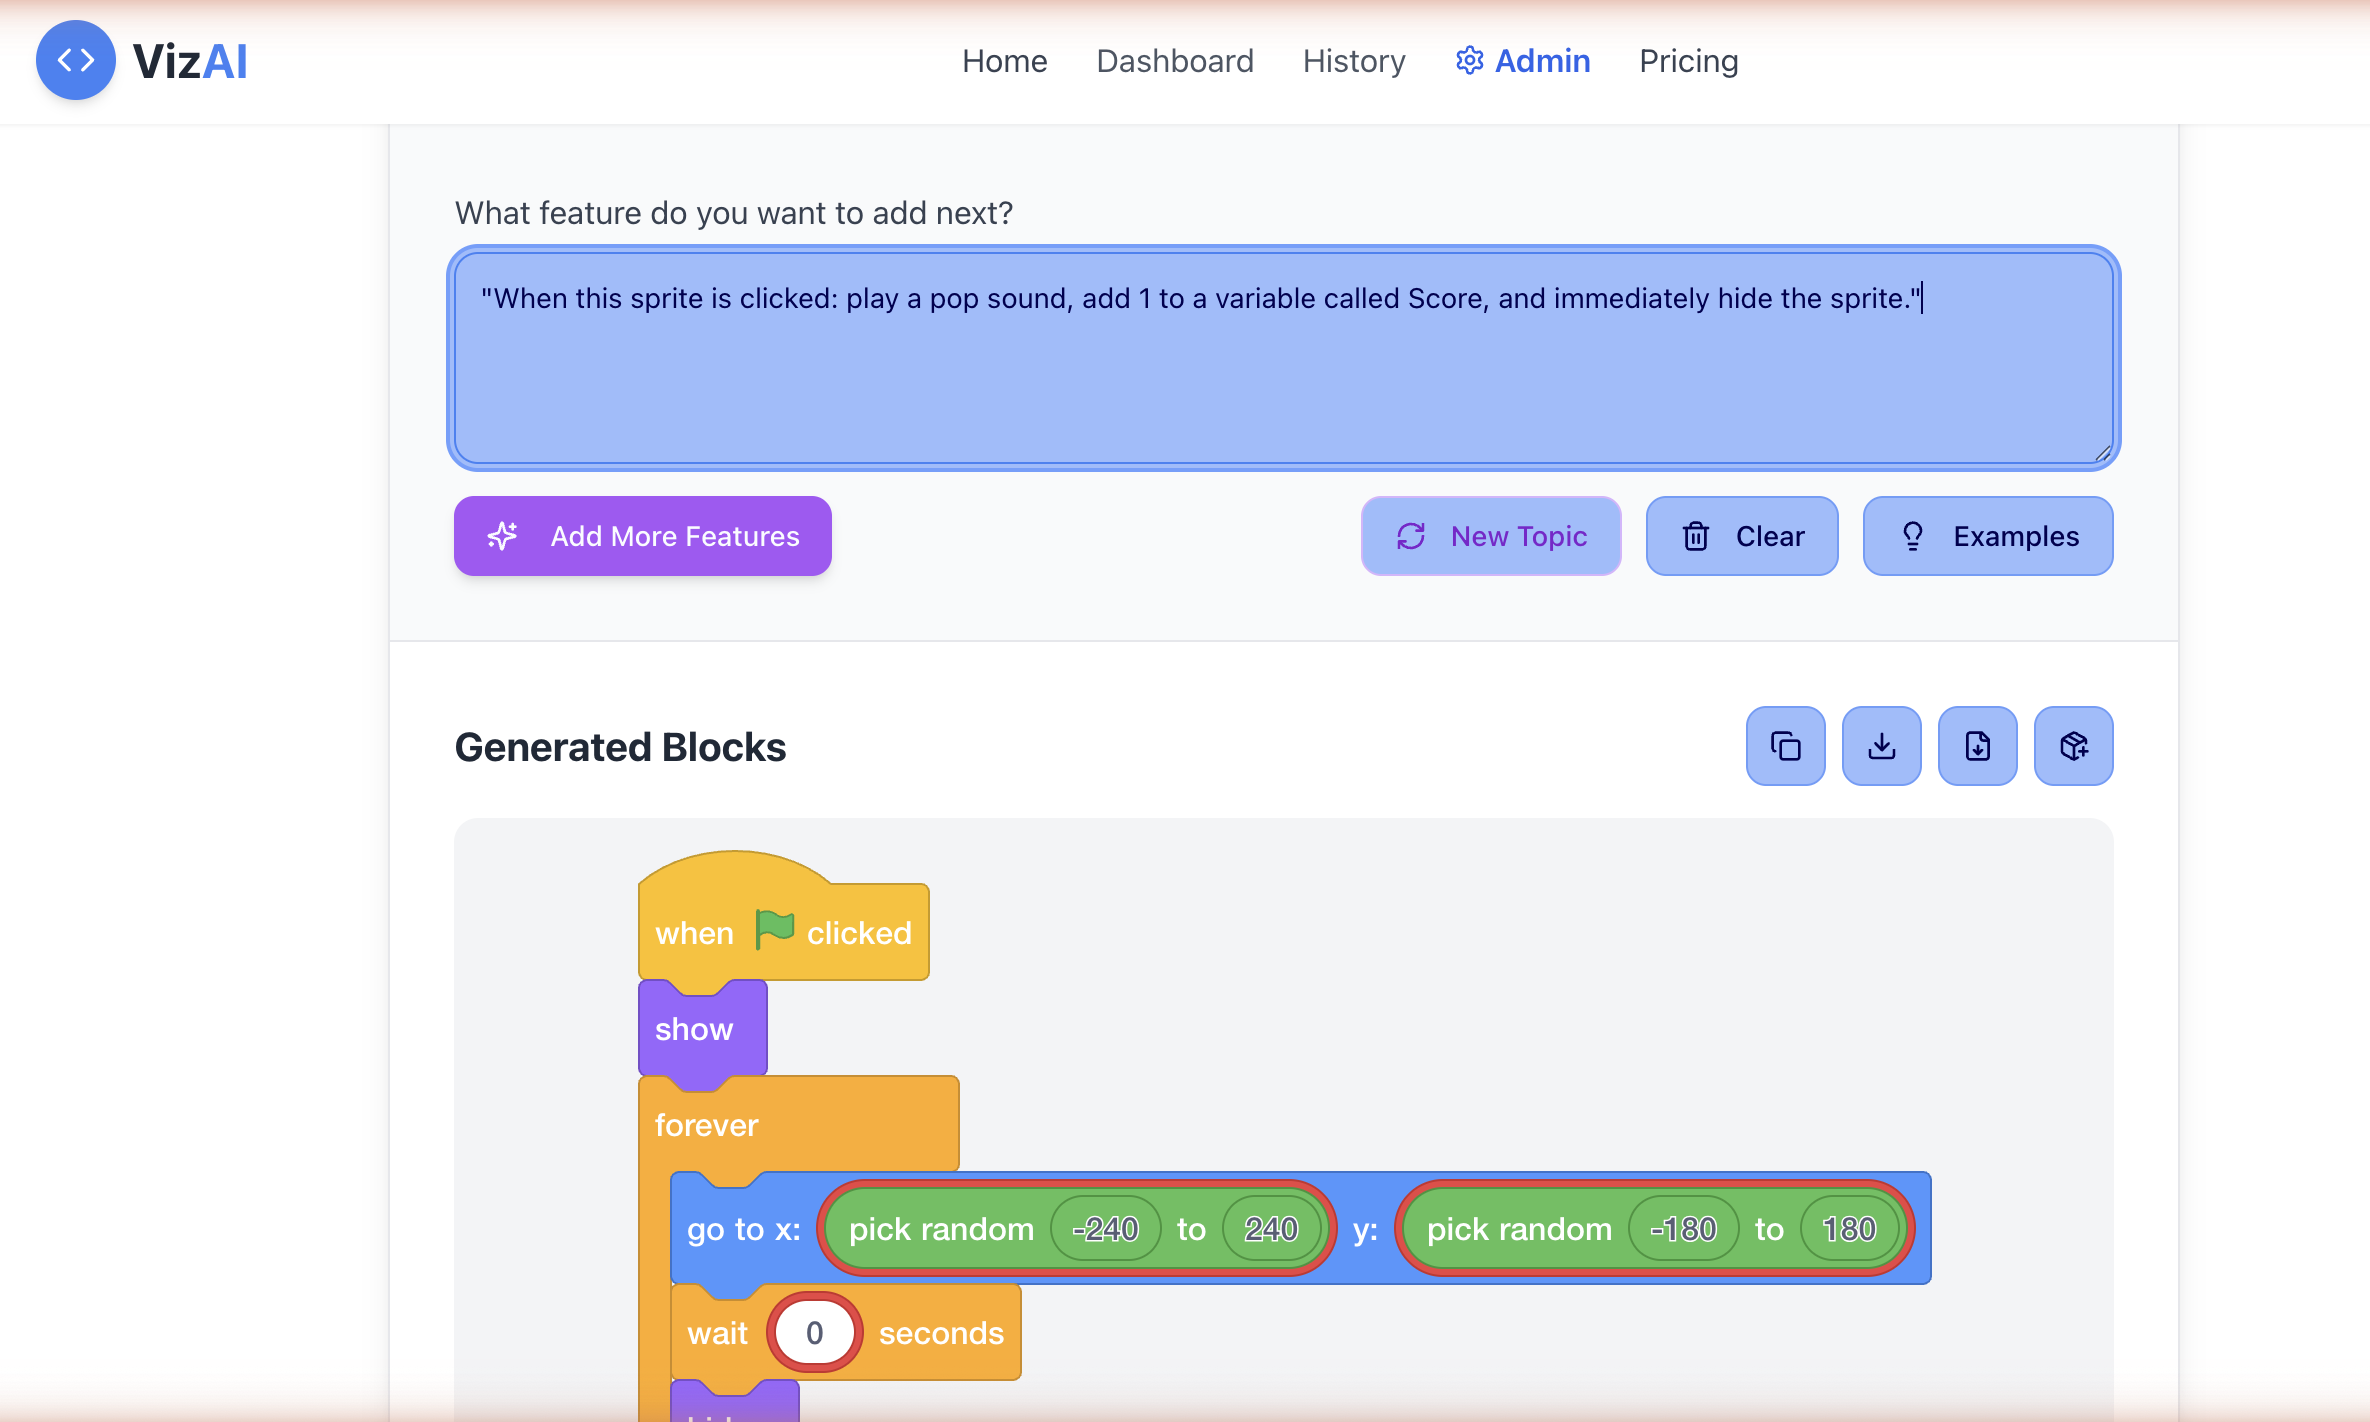This screenshot has height=1422, width=2370.
Task: Click the settings gear next to Admin
Action: 1469,60
